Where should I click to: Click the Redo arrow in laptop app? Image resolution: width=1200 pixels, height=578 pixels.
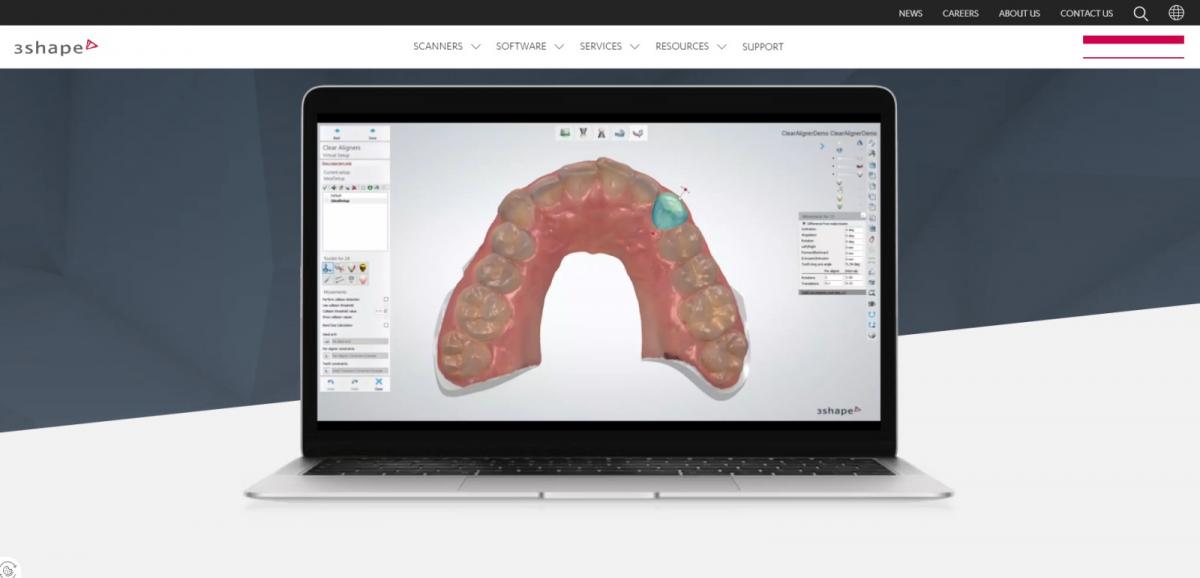pyautogui.click(x=355, y=382)
